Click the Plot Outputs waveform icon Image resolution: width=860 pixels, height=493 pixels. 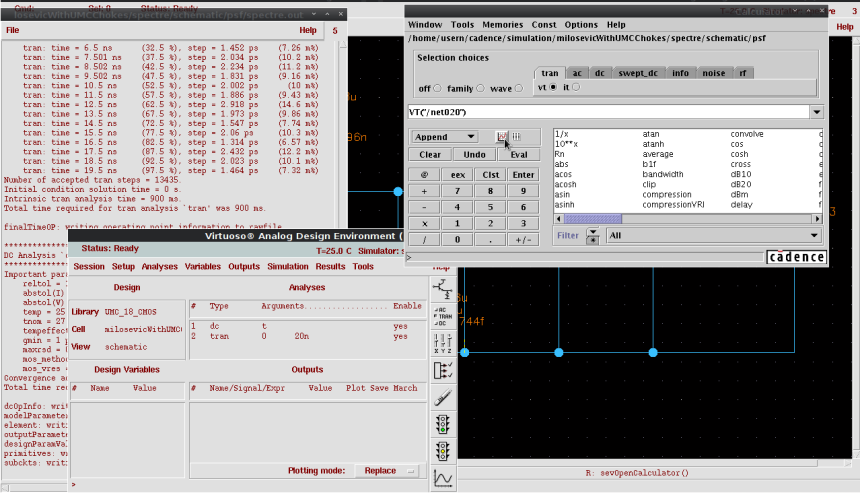pos(443,478)
